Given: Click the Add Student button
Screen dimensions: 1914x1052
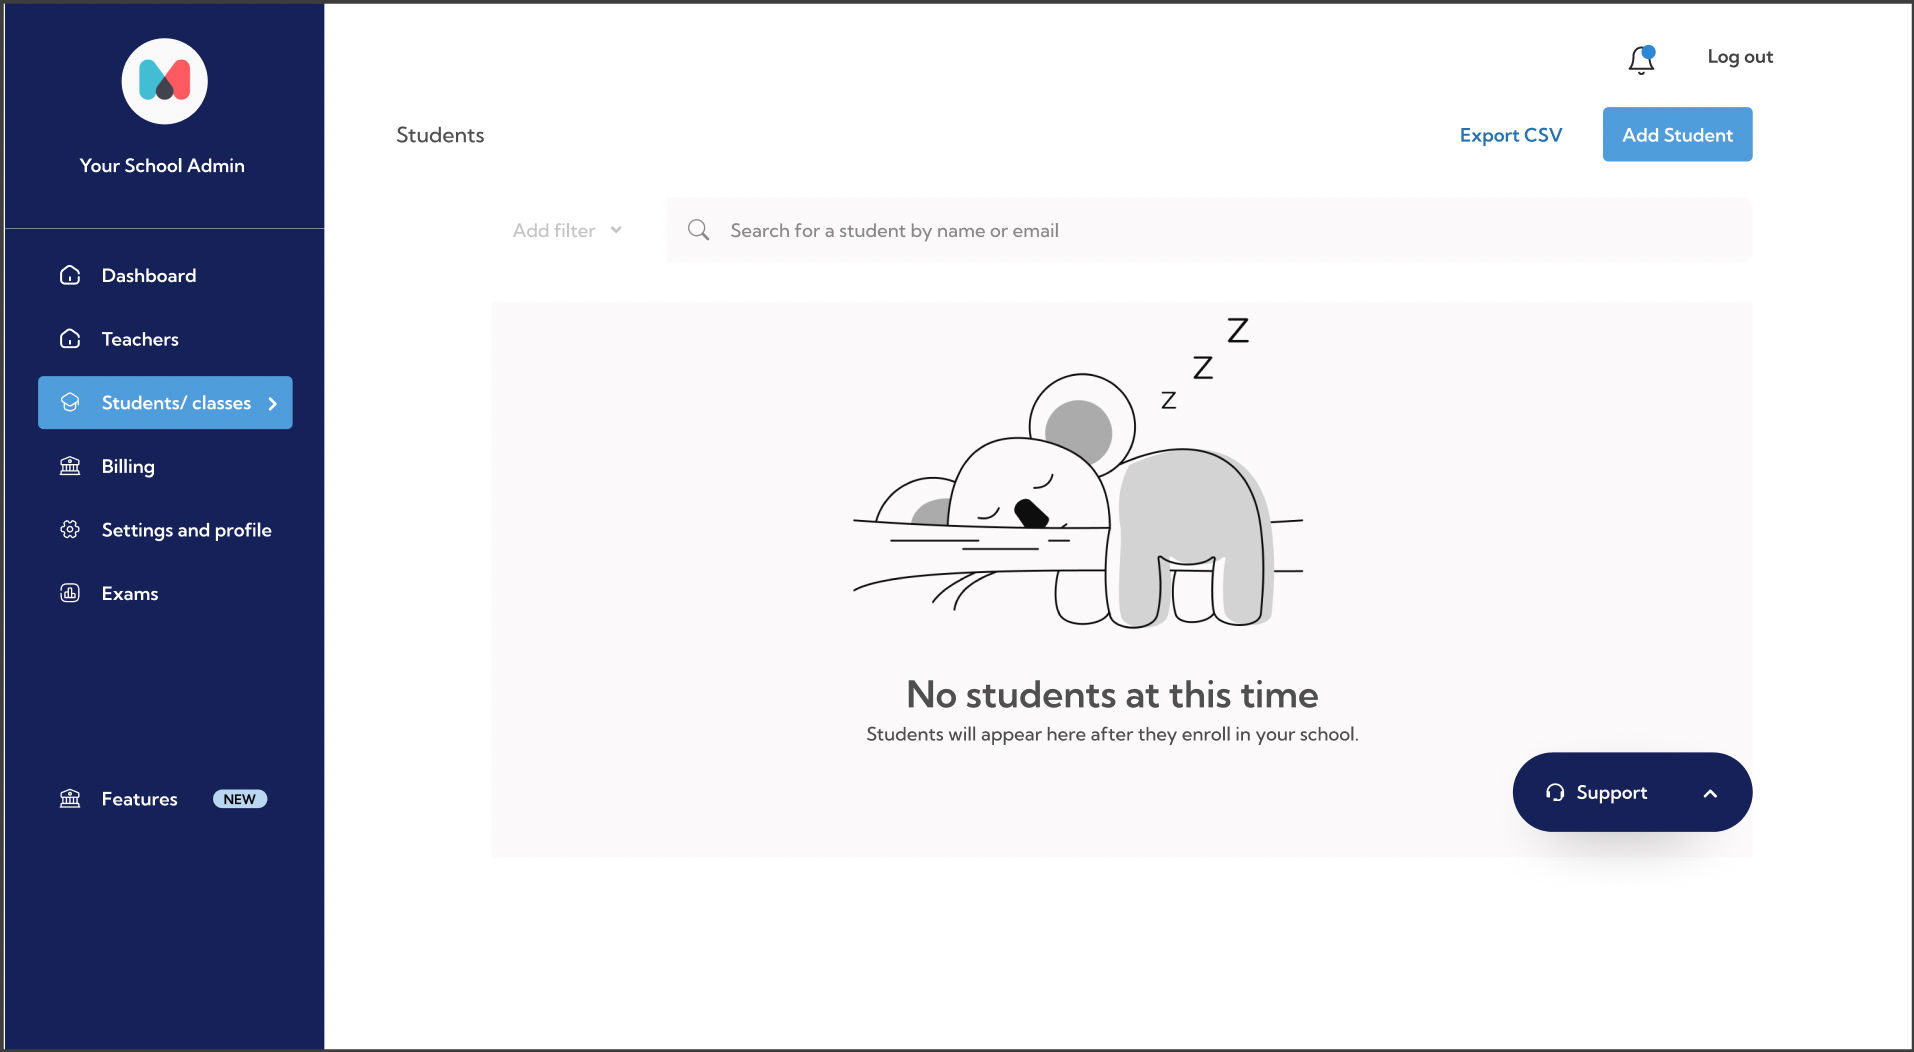Looking at the screenshot, I should 1677,134.
